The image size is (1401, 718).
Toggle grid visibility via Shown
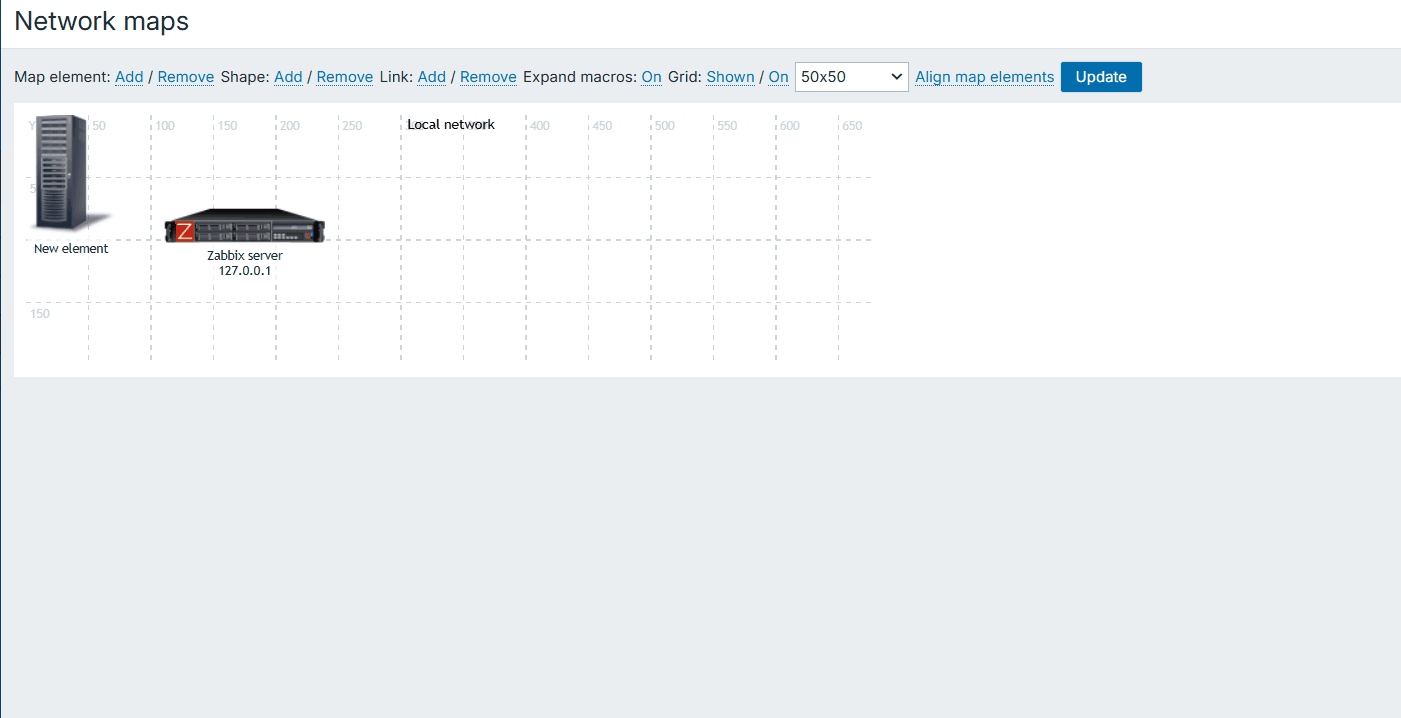click(x=730, y=77)
